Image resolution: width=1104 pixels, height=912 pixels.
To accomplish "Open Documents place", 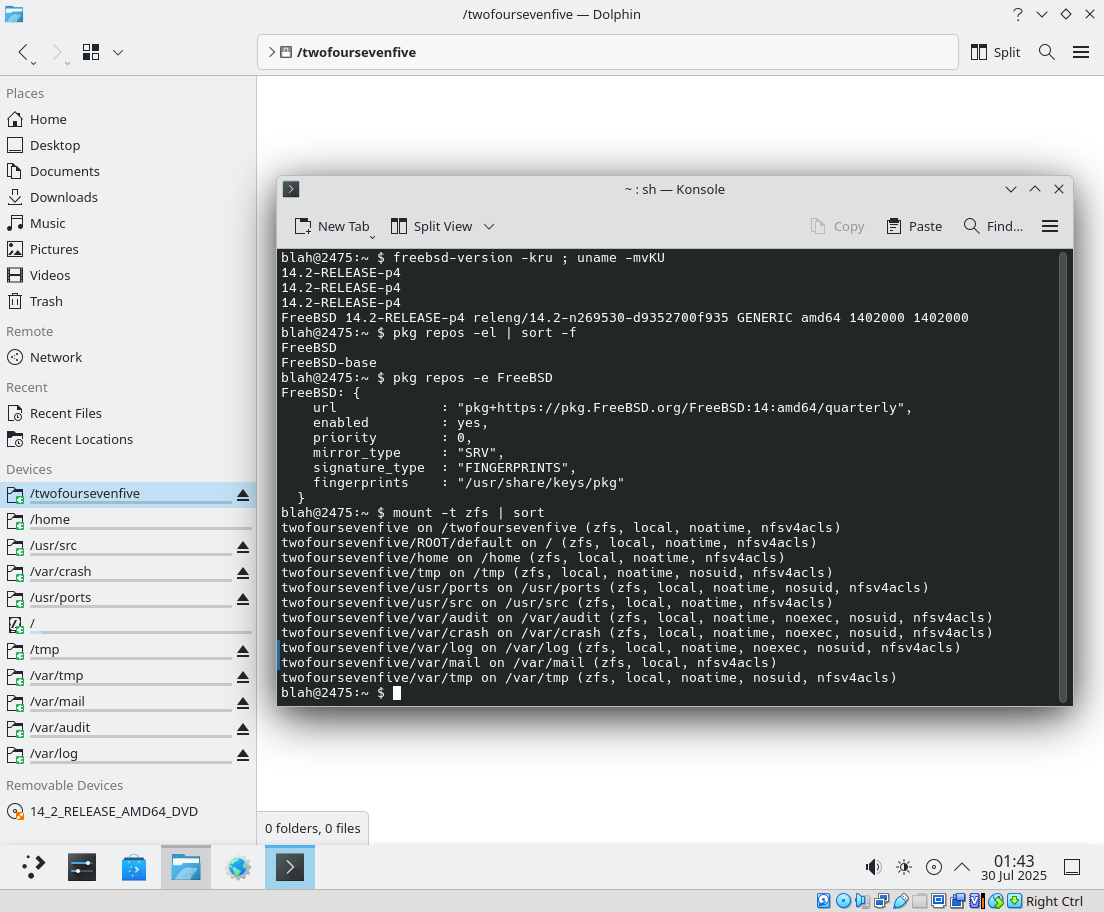I will point(127,171).
